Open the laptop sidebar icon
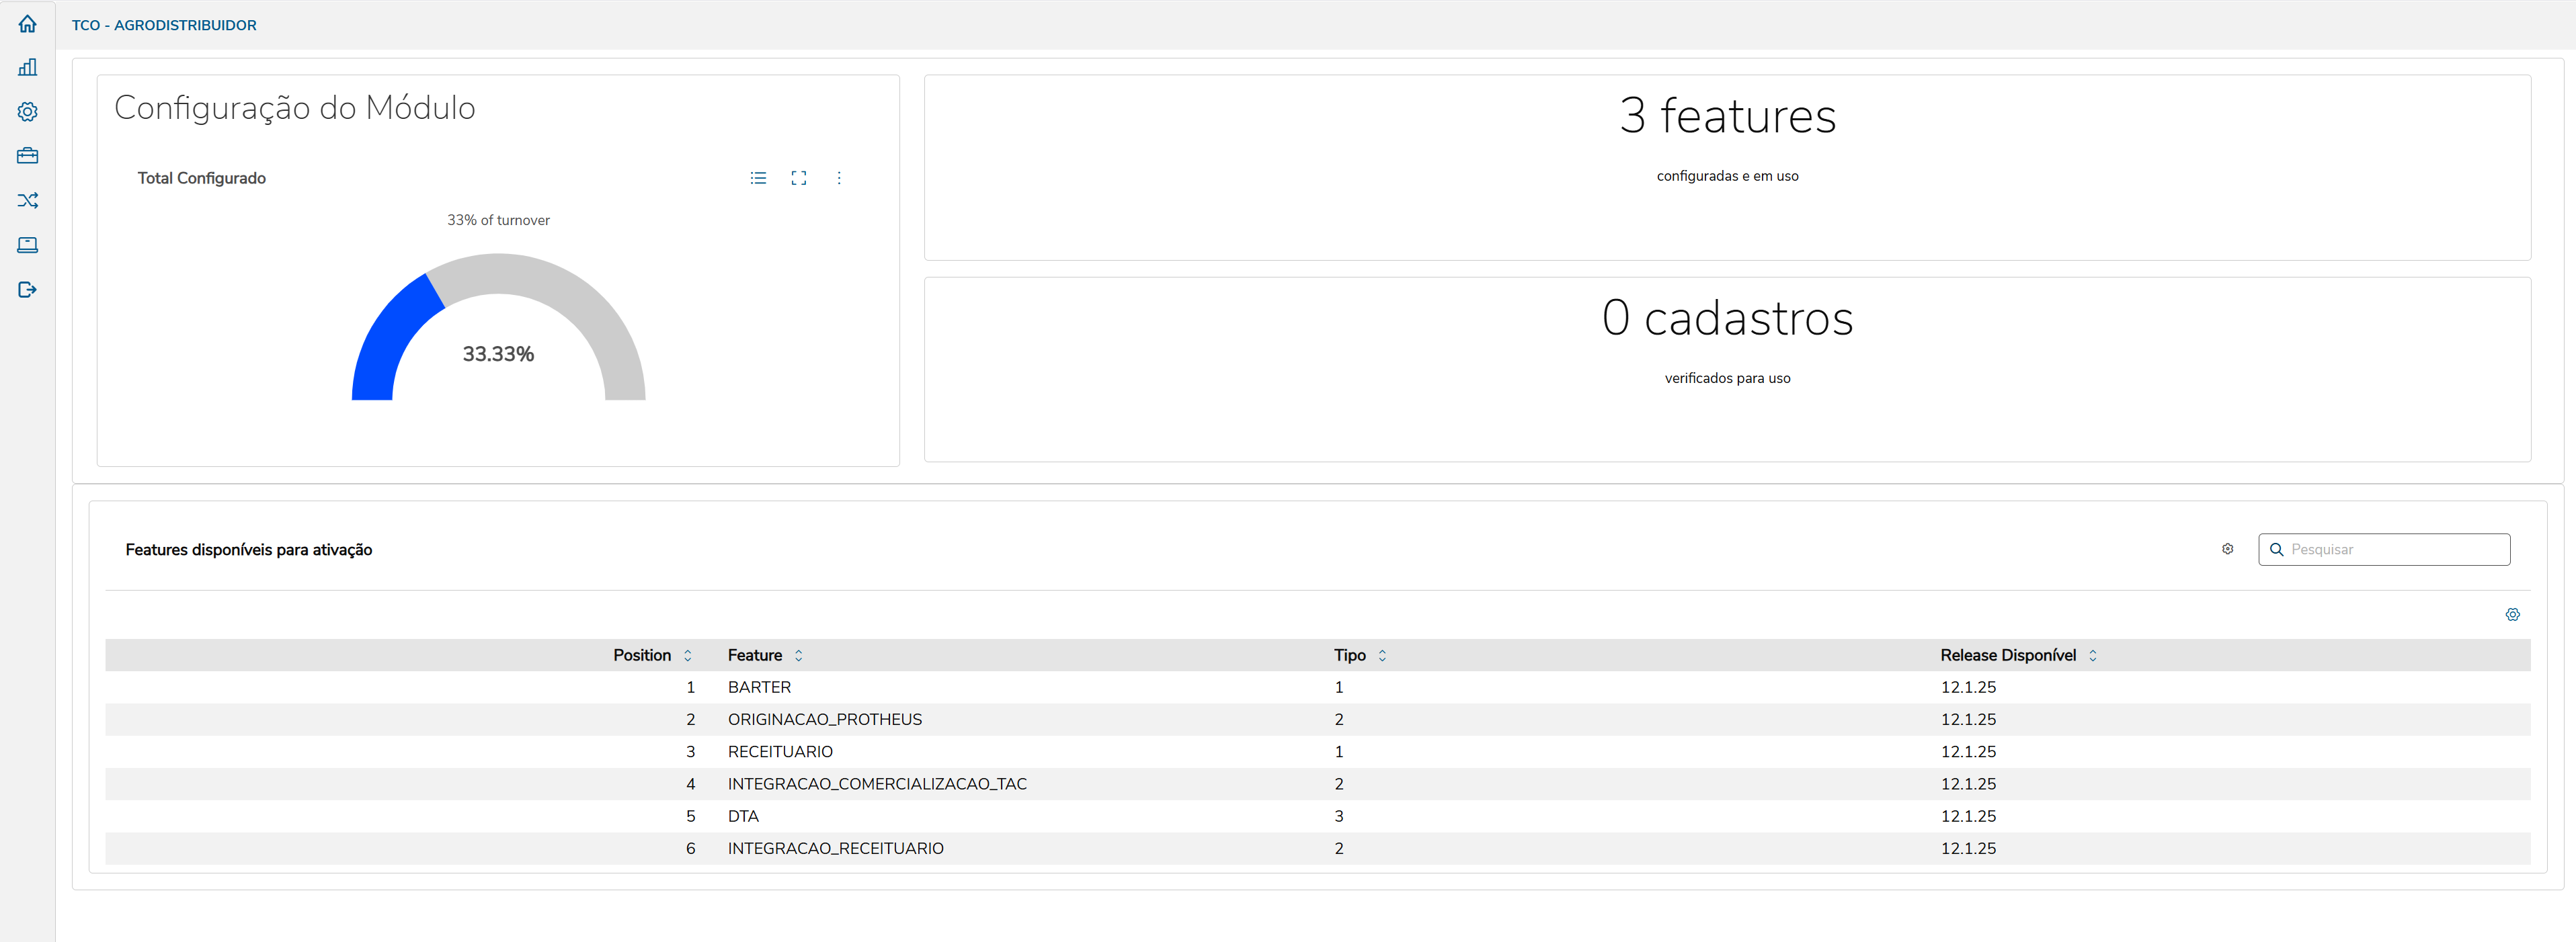 (x=27, y=245)
